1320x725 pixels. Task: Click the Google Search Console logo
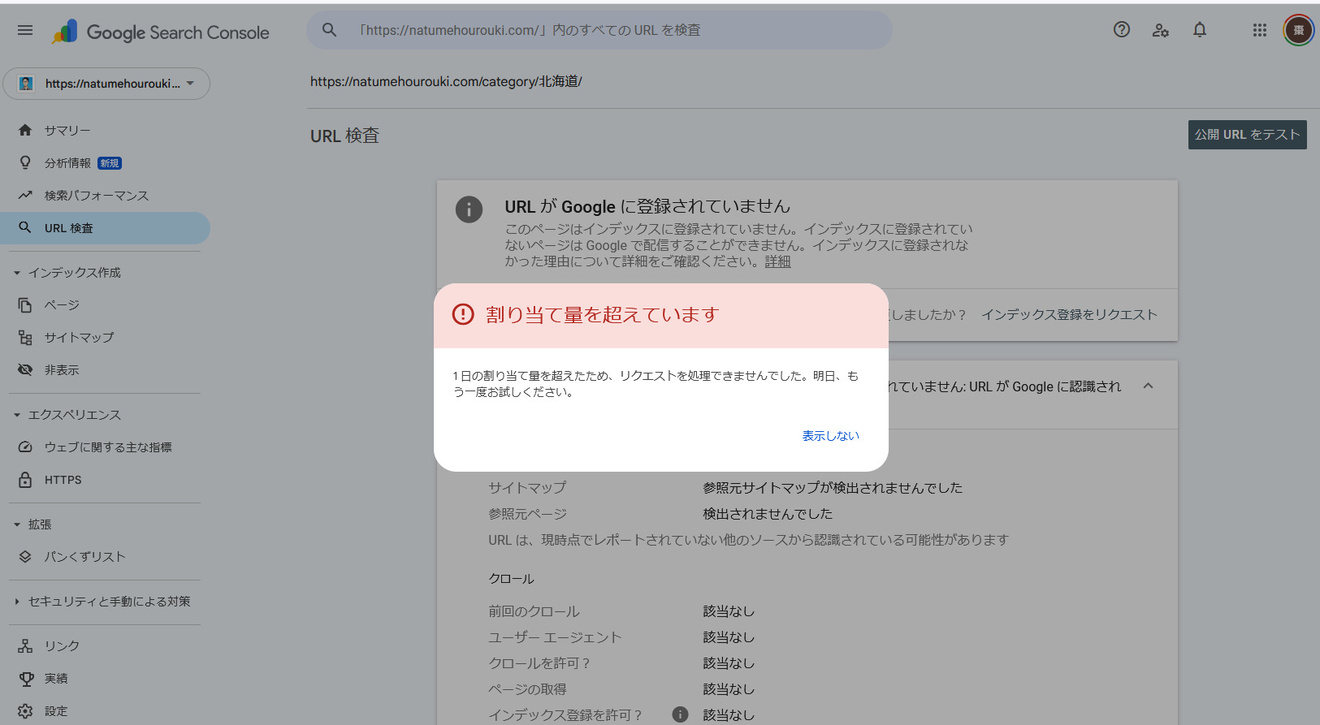point(160,32)
